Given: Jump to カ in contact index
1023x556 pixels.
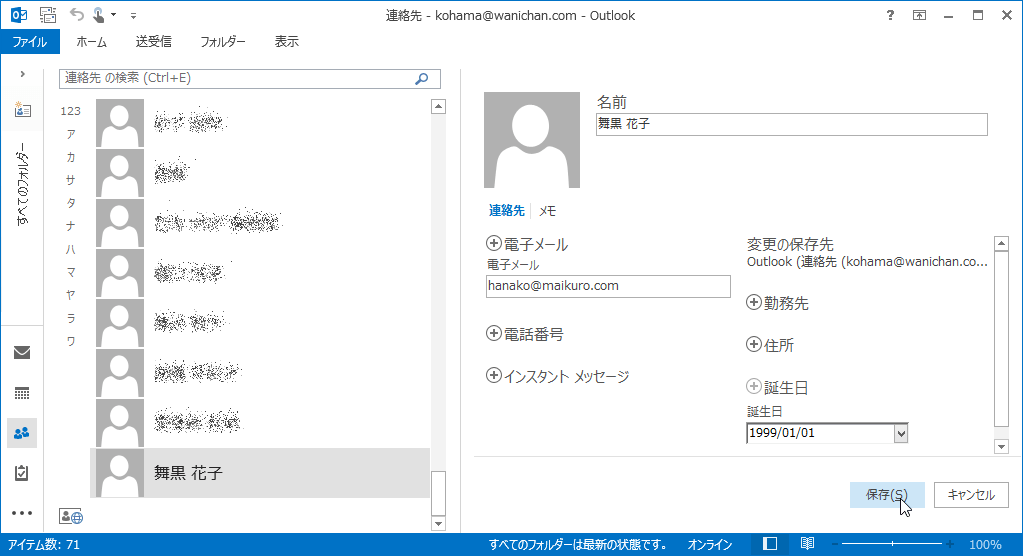Looking at the screenshot, I should point(70,157).
